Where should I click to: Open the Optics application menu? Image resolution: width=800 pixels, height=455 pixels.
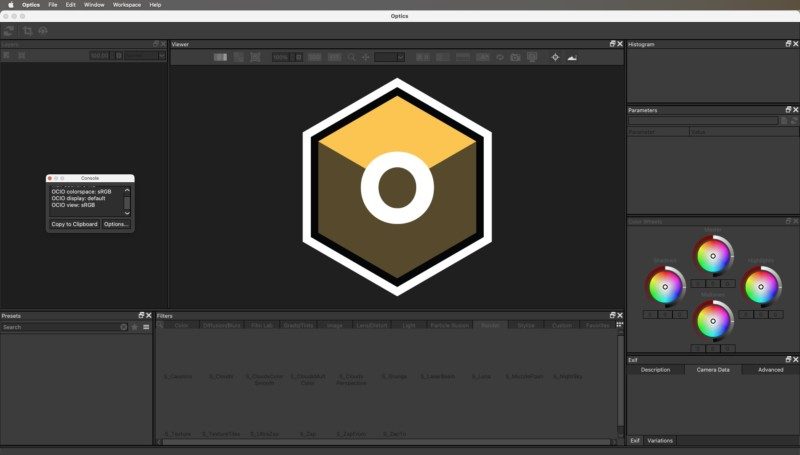pos(31,5)
